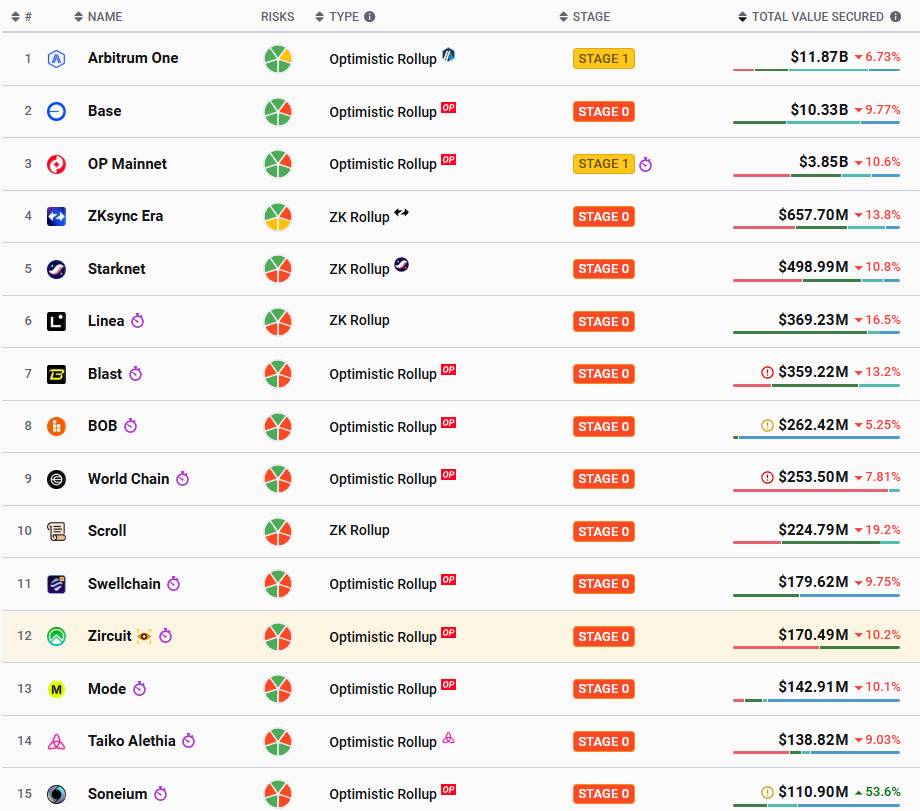The image size is (920, 811).
Task: Click the eye icon next to Zircuit
Action: tap(144, 636)
